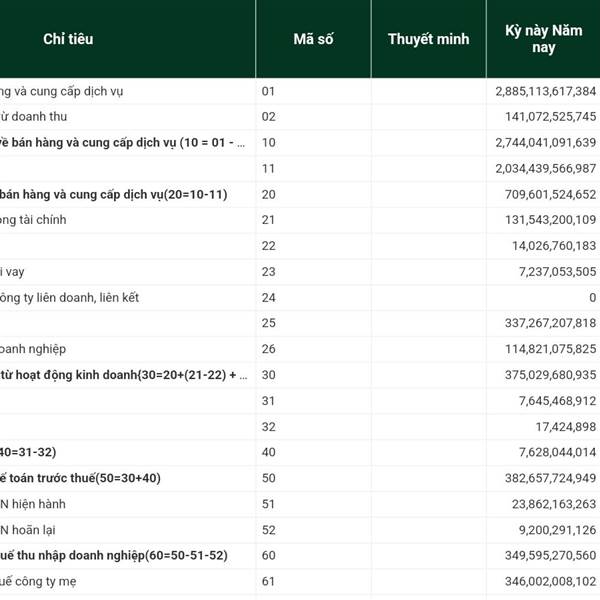Image resolution: width=600 pixels, height=600 pixels.
Task: Click the row label ending 'công ty mẹ'
Action: click(x=38, y=582)
